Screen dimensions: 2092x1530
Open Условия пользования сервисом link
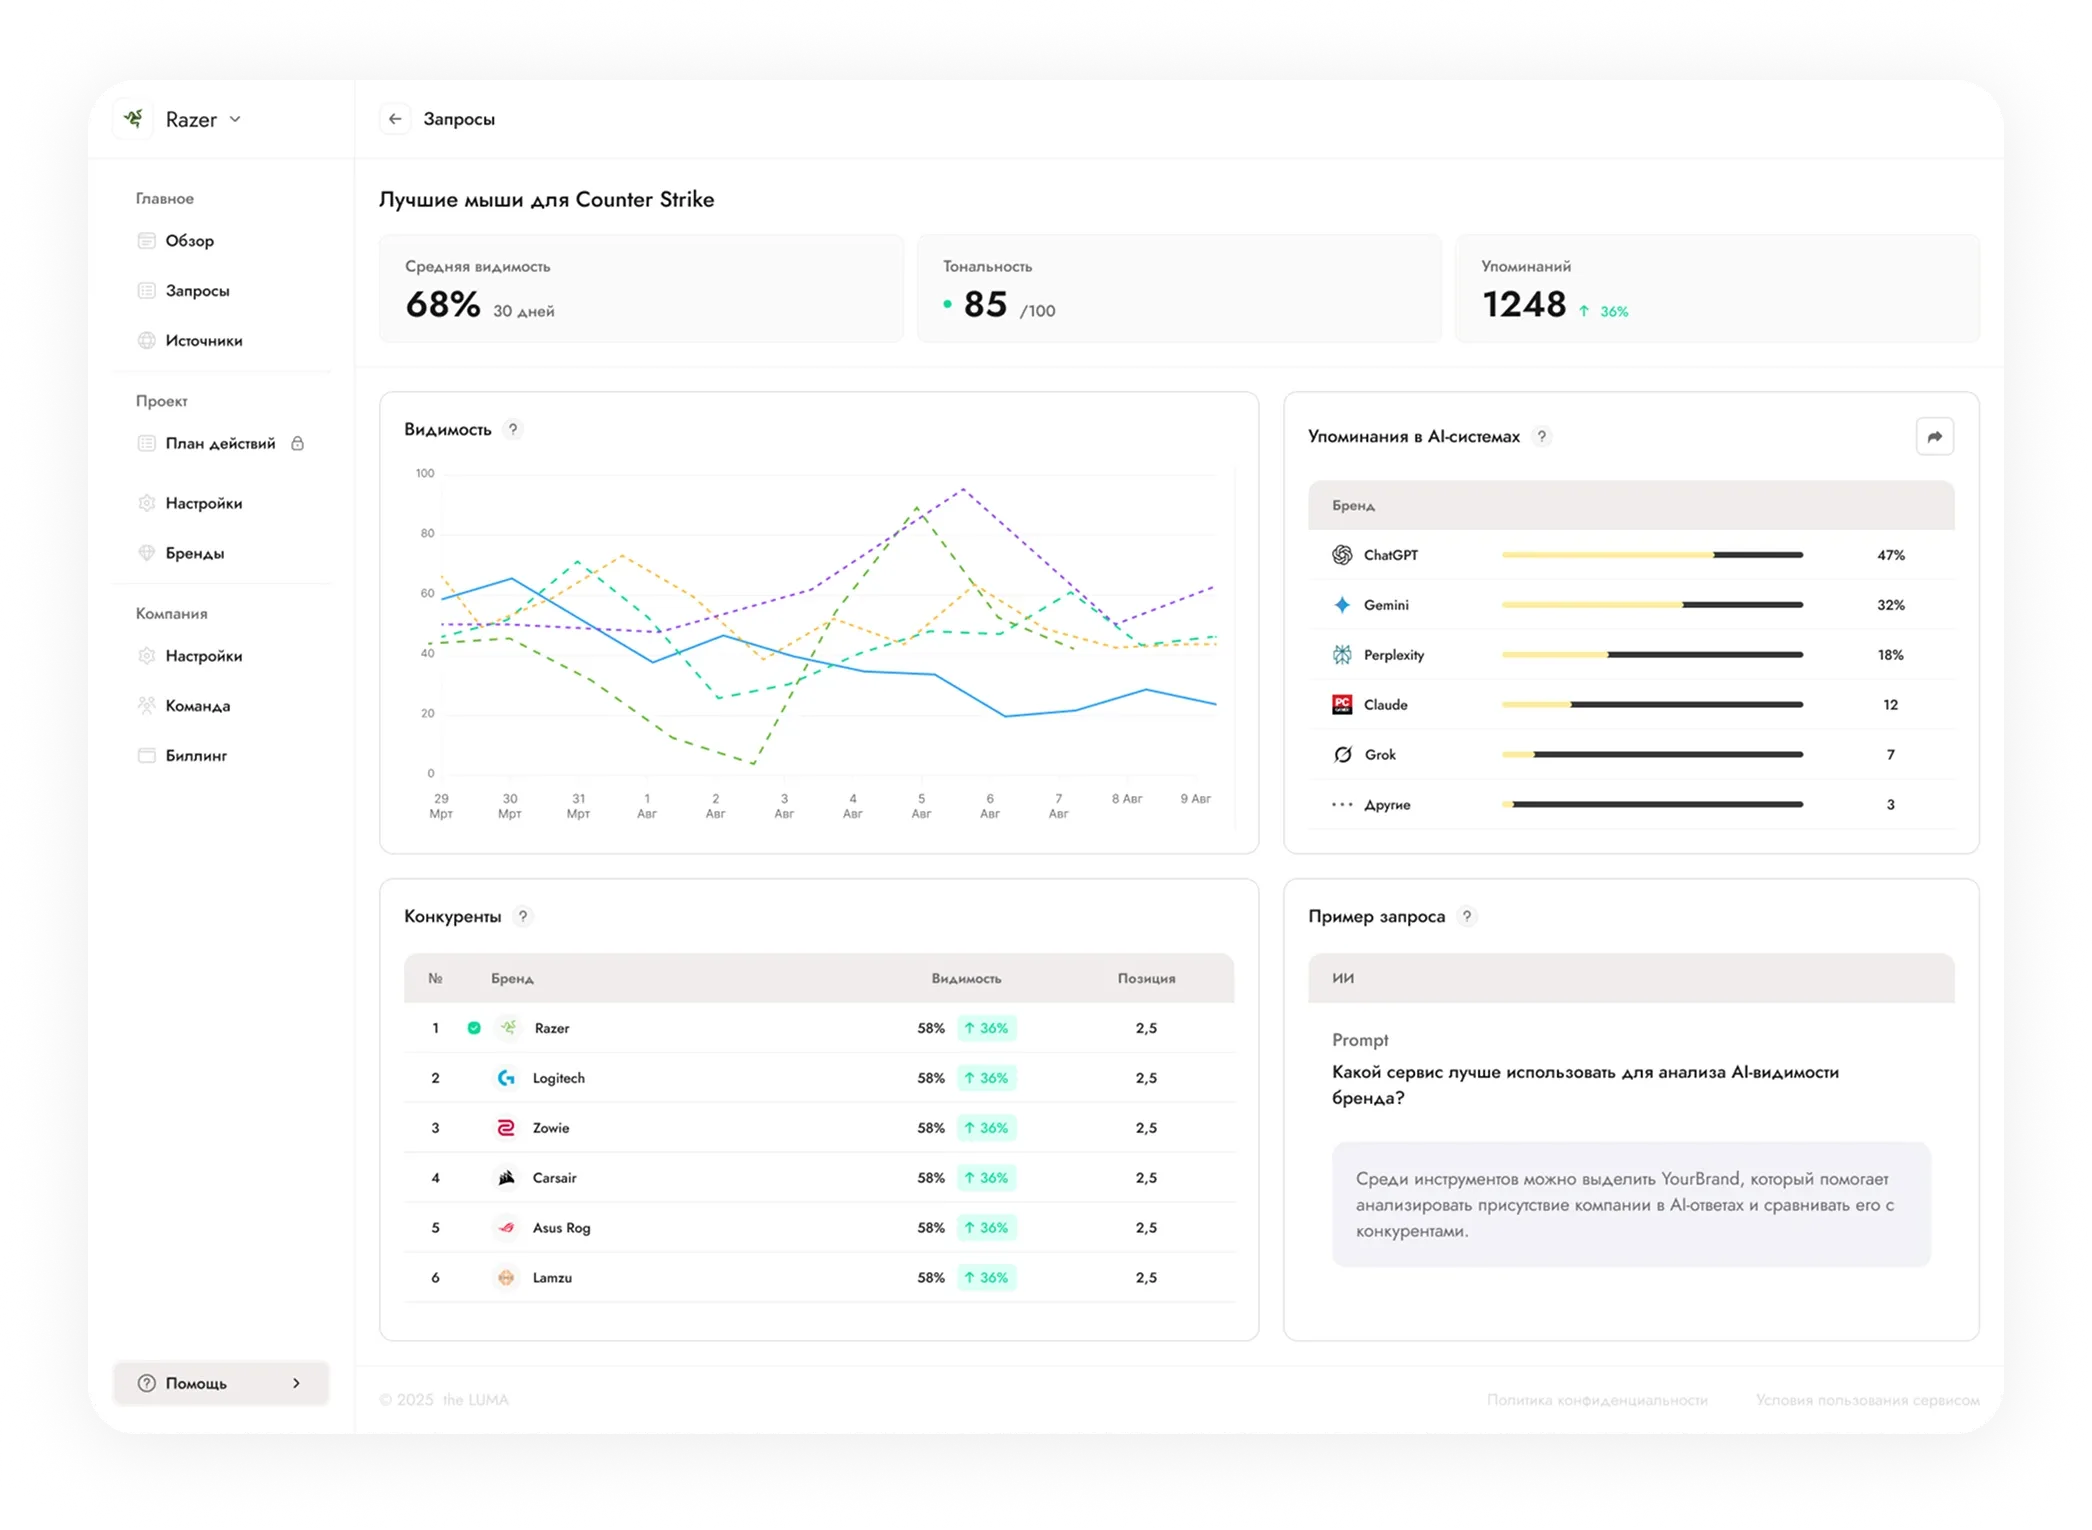coord(1867,1400)
